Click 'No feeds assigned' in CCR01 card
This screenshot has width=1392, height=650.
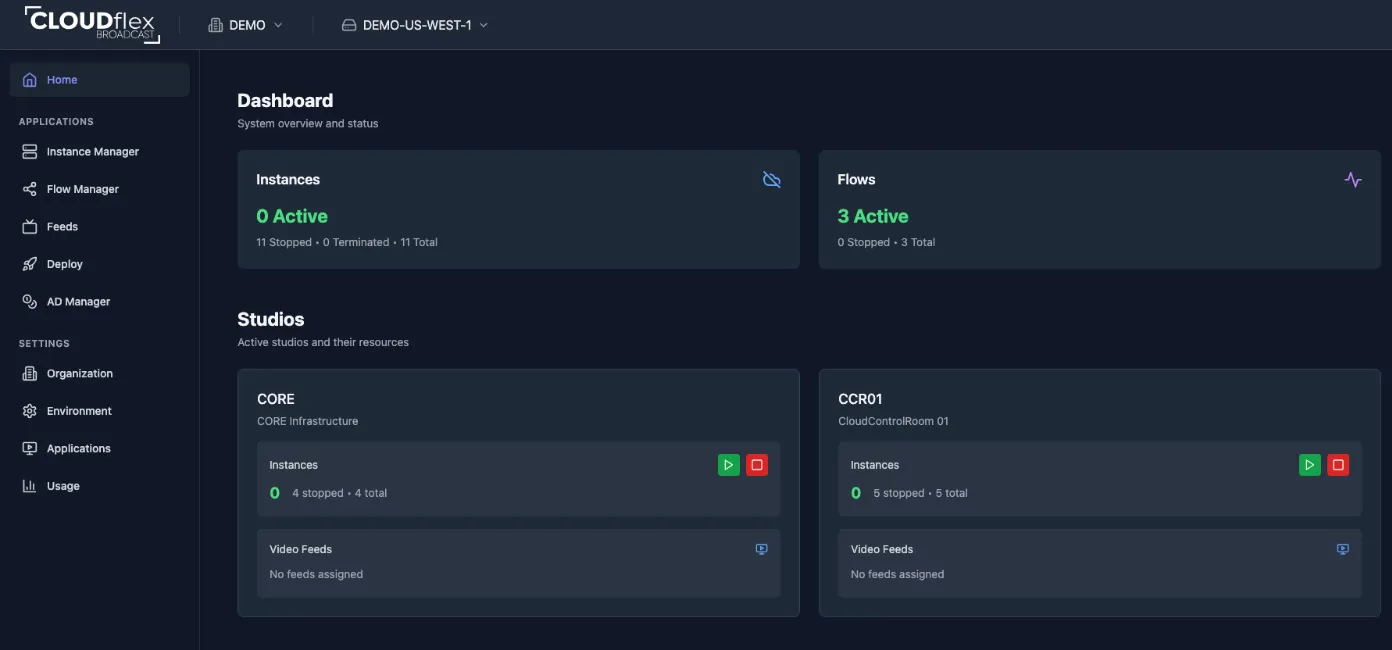[897, 574]
